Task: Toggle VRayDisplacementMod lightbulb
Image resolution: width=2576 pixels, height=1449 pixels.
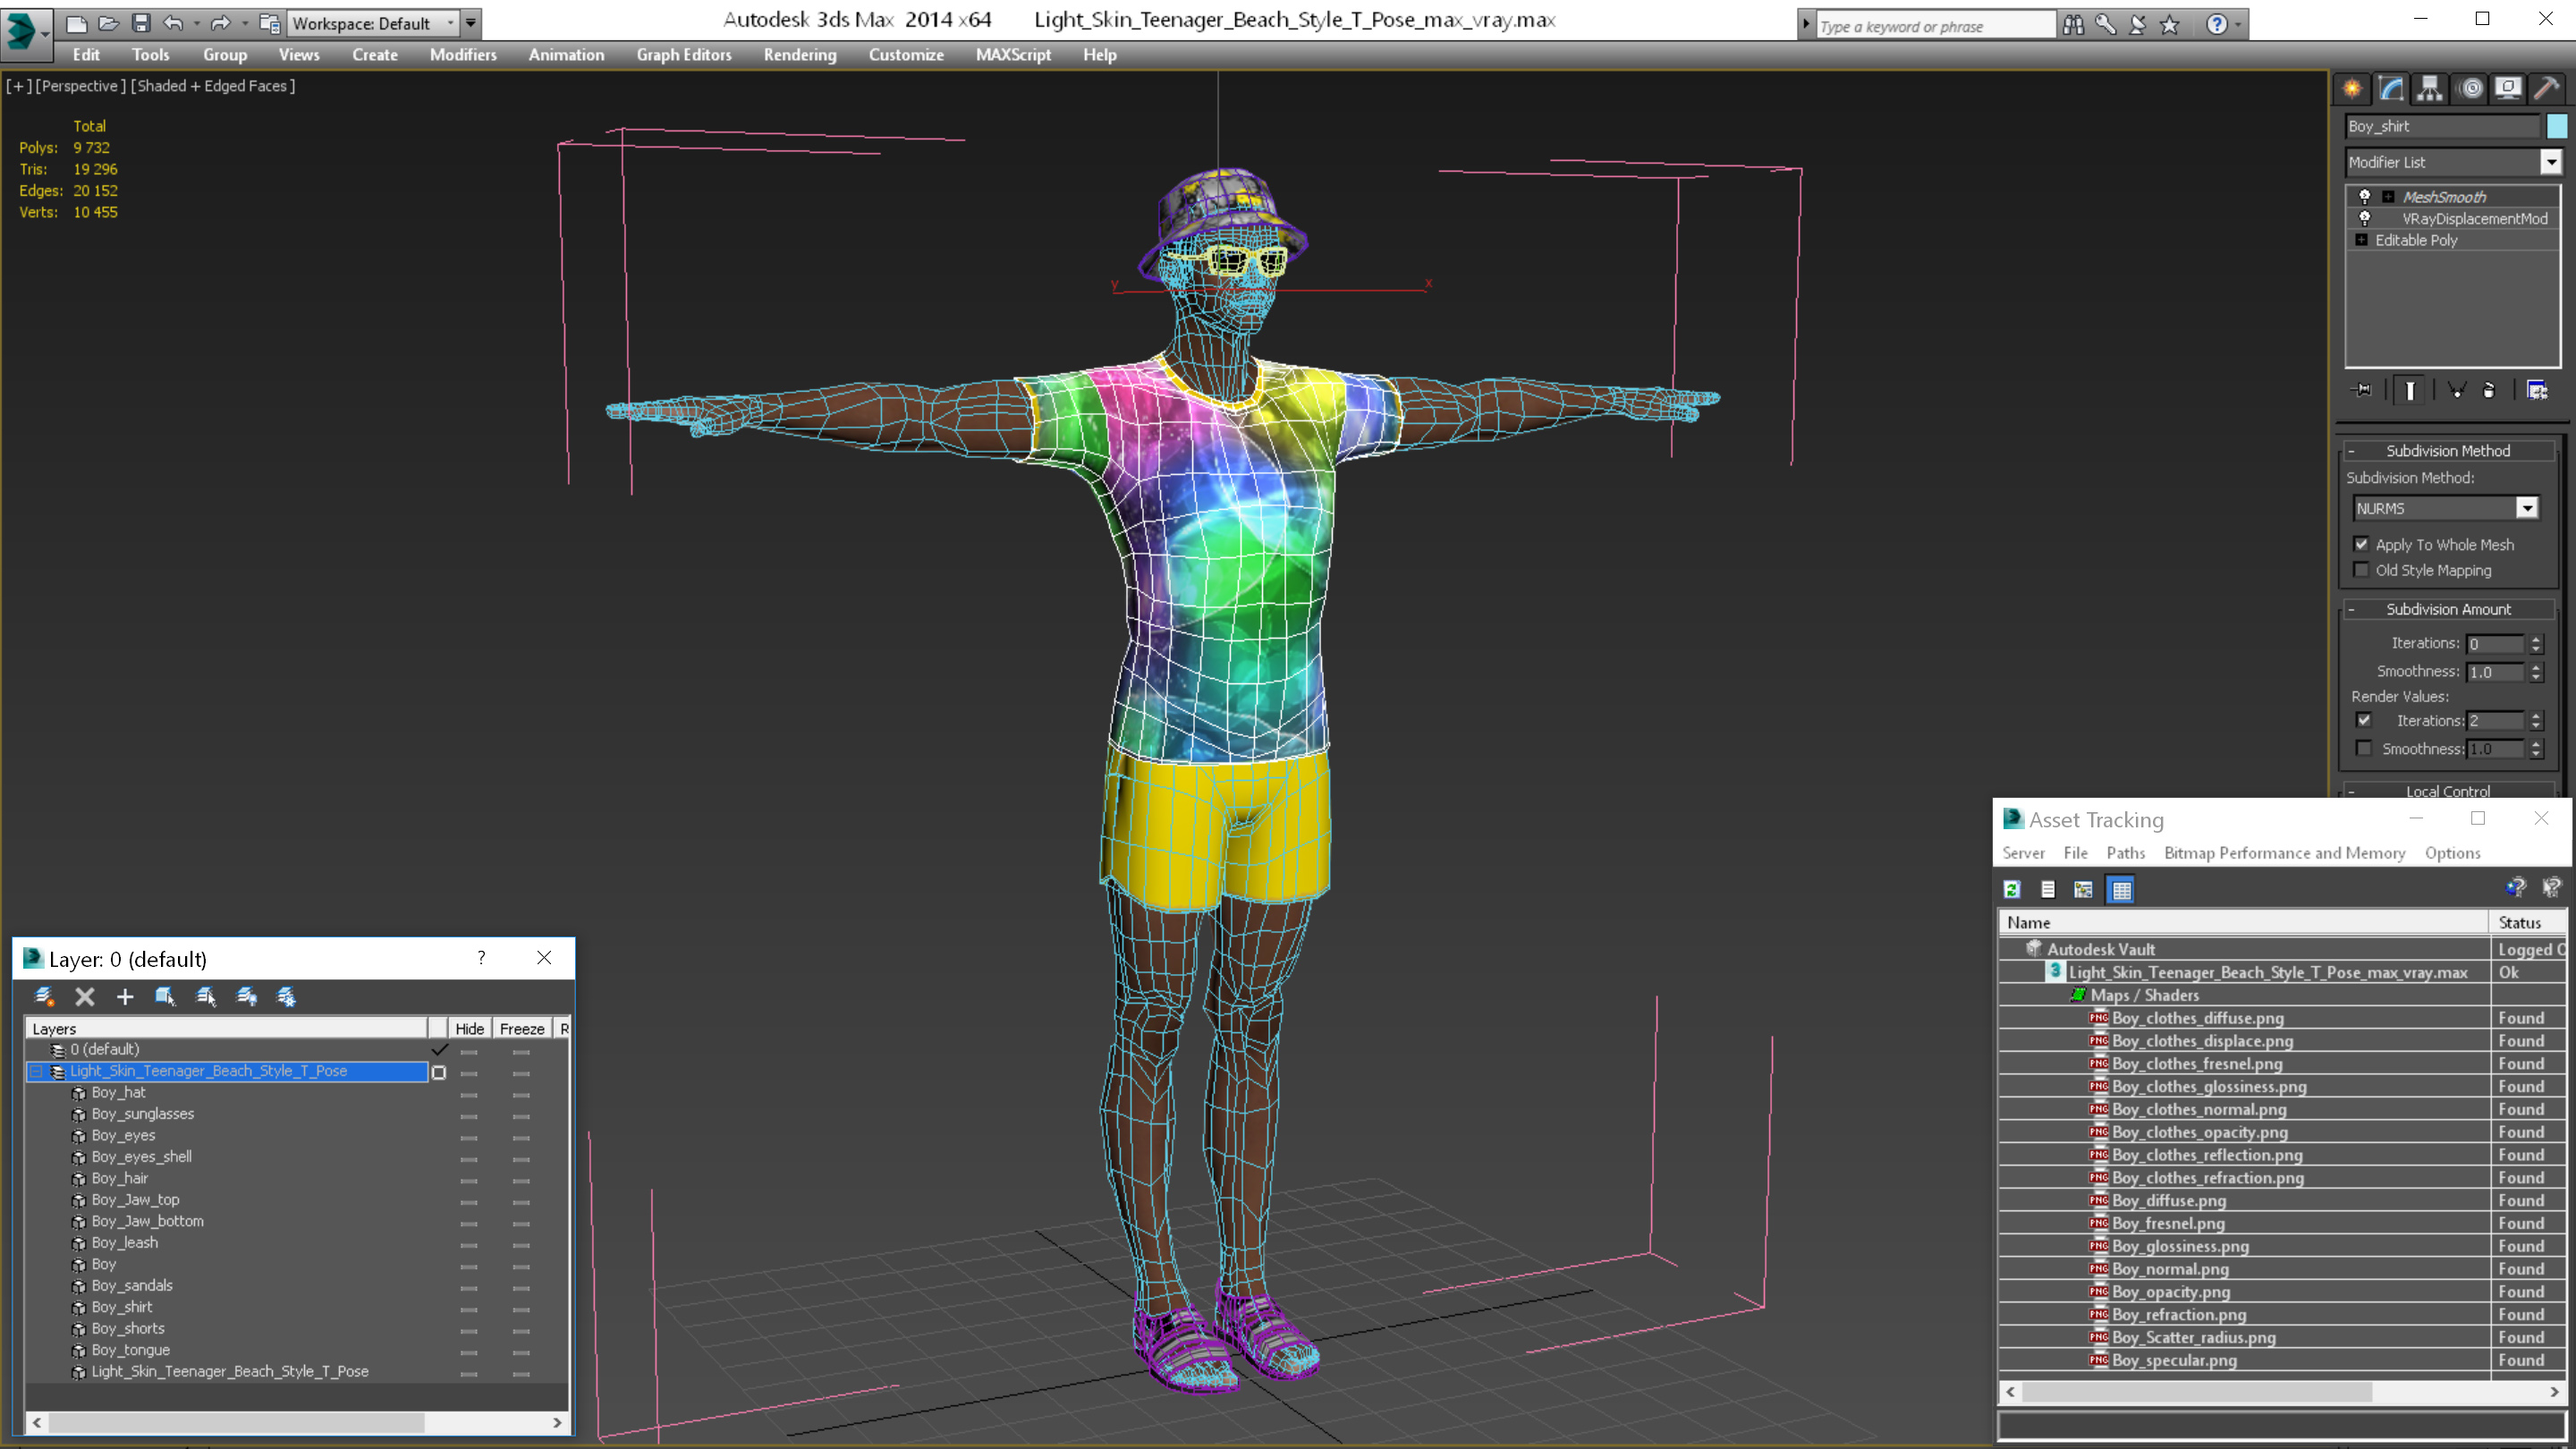Action: pos(2365,218)
